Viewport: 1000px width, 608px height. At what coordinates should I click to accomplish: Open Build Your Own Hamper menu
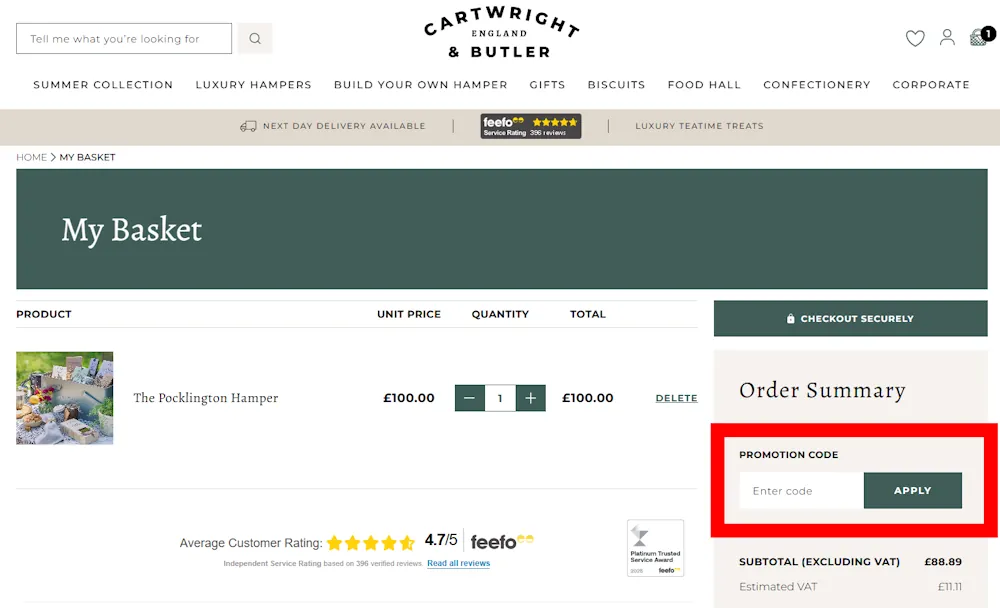[x=420, y=85]
